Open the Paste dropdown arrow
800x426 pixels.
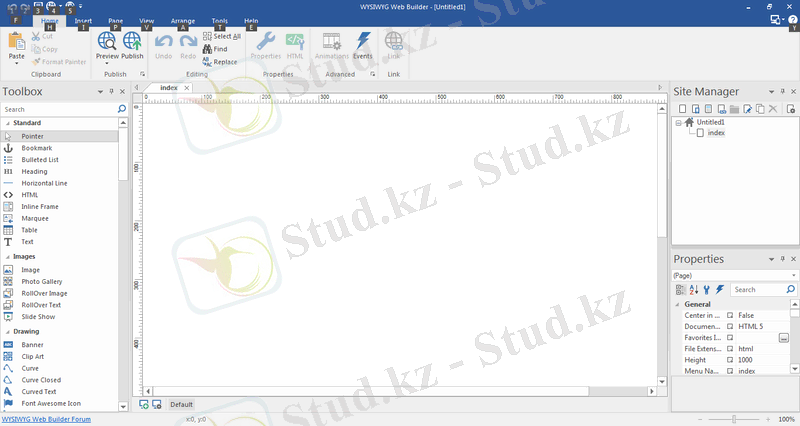point(16,63)
